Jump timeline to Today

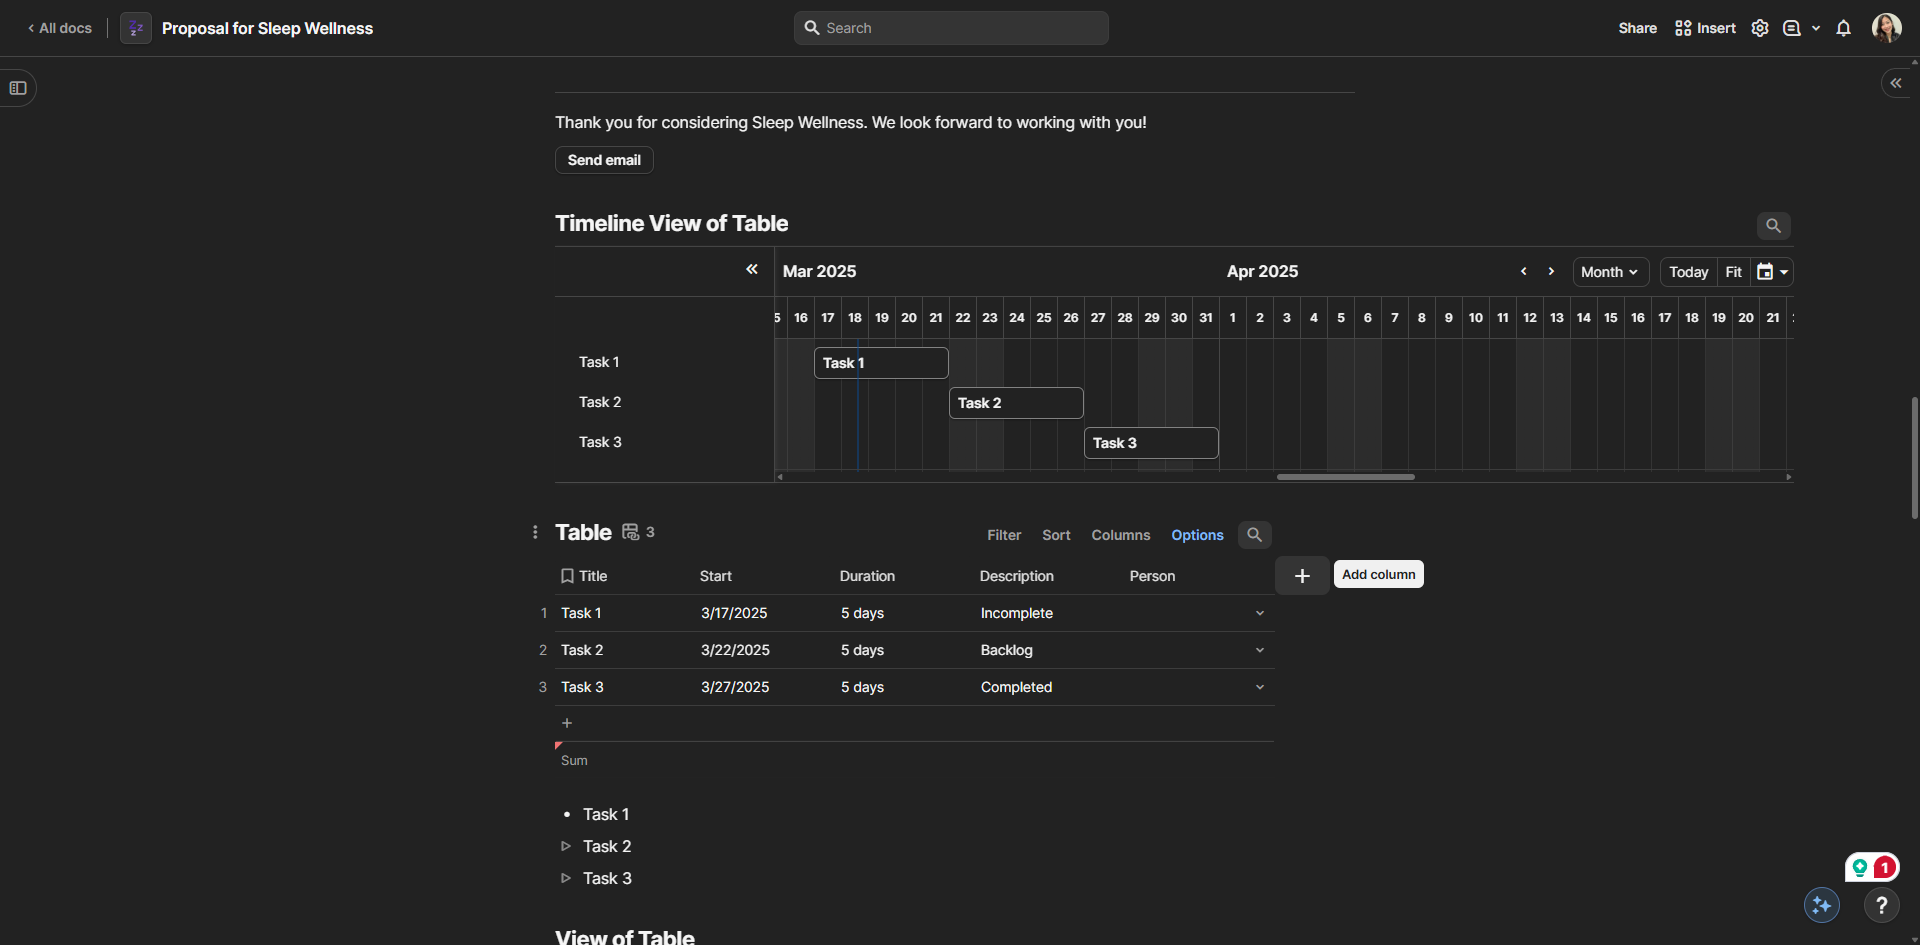(x=1689, y=272)
